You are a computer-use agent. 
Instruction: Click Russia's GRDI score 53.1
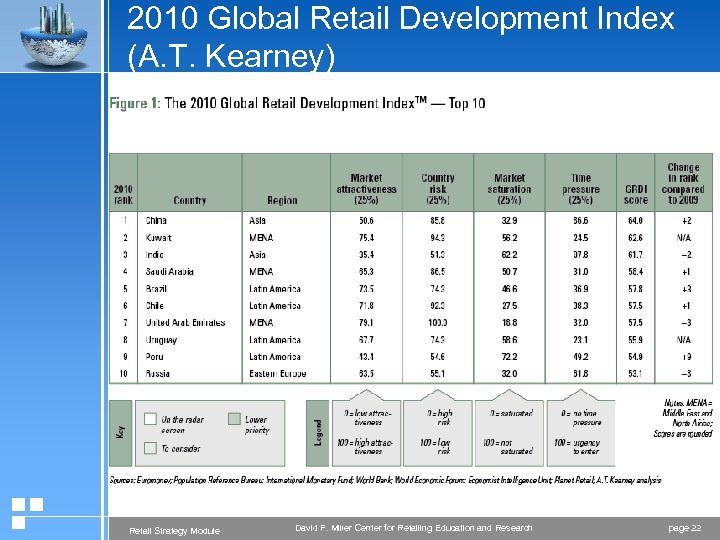coord(635,373)
